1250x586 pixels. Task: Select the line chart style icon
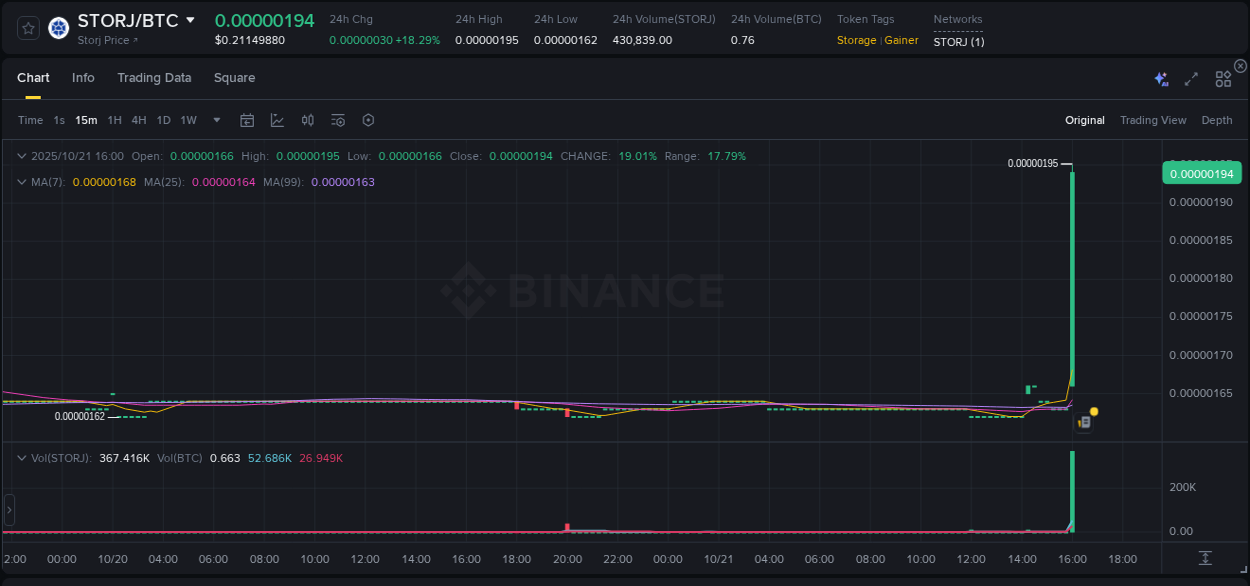[277, 119]
